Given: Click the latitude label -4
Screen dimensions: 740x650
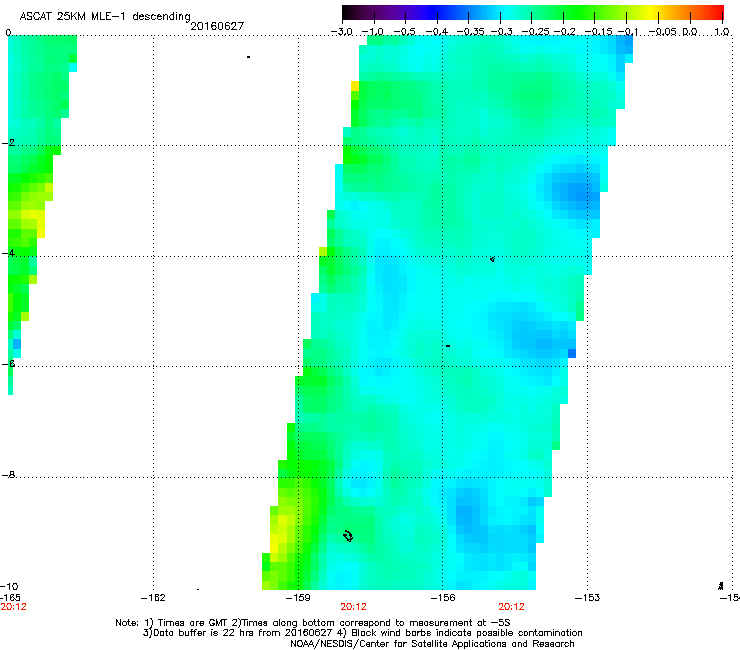Looking at the screenshot, I should [8, 253].
